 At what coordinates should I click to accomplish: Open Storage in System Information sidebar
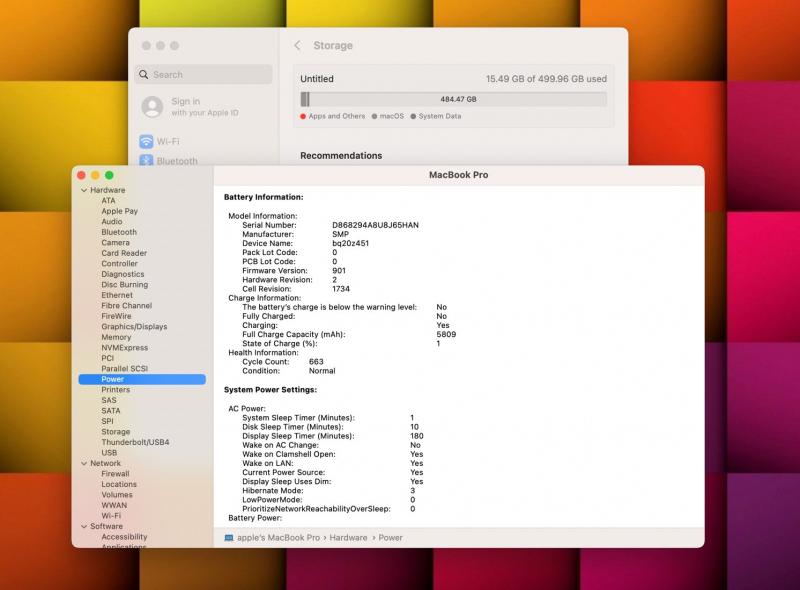pyautogui.click(x=115, y=432)
